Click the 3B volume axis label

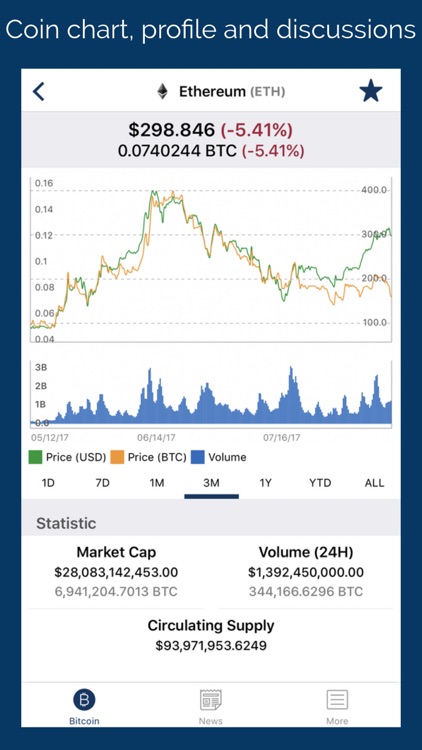[41, 368]
